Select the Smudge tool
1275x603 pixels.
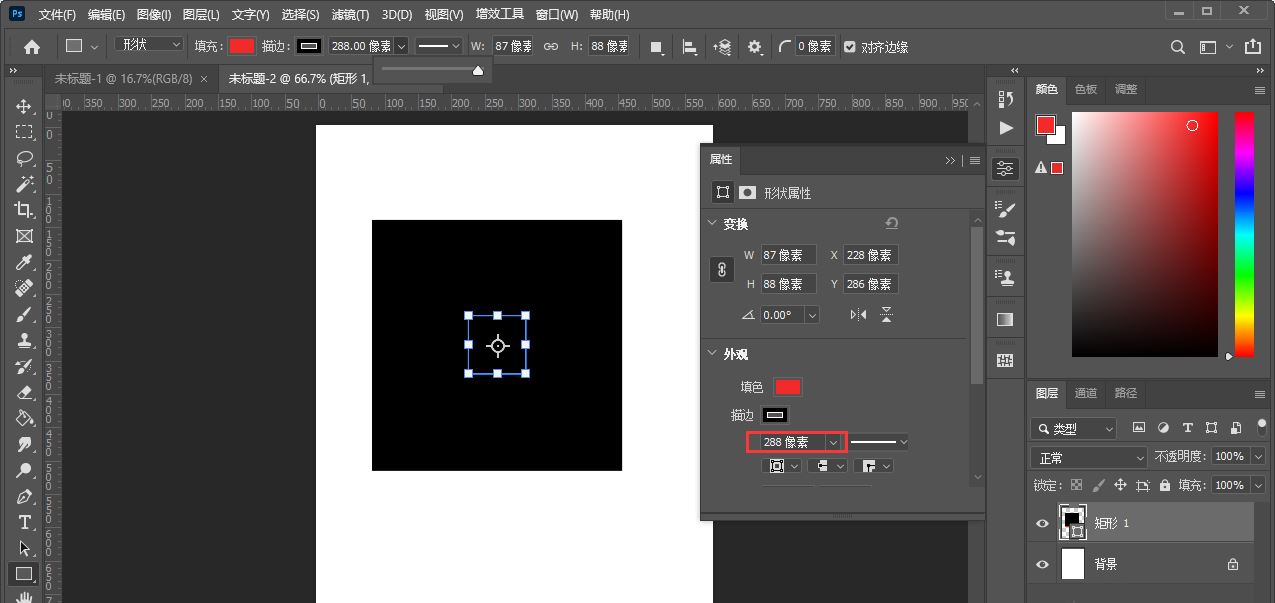tap(24, 444)
